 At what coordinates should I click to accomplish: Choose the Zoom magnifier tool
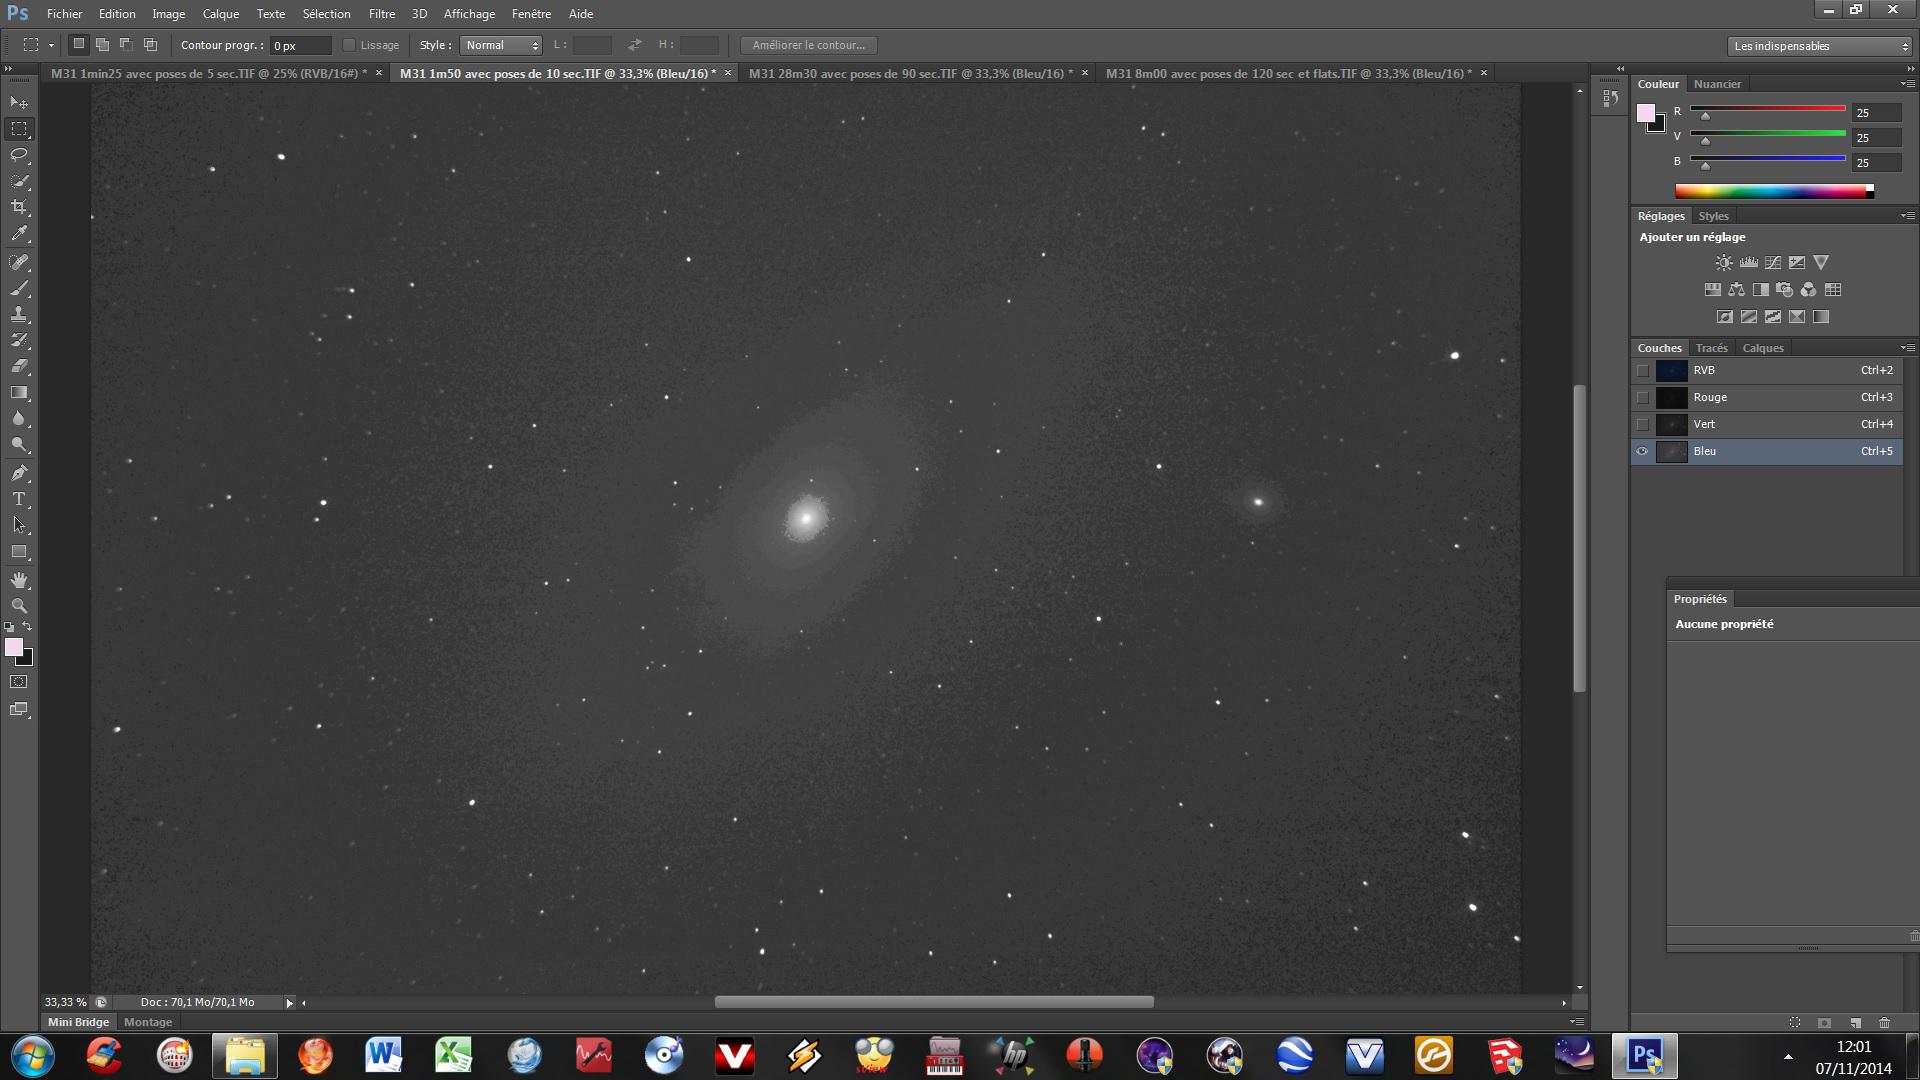click(x=19, y=606)
